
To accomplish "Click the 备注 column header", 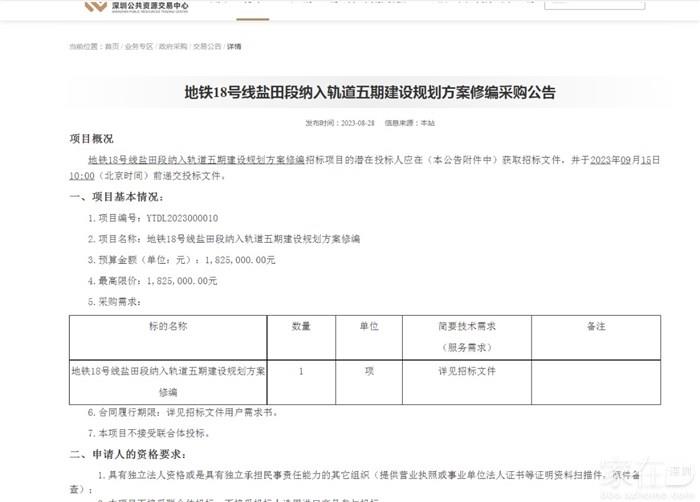I will (x=596, y=327).
